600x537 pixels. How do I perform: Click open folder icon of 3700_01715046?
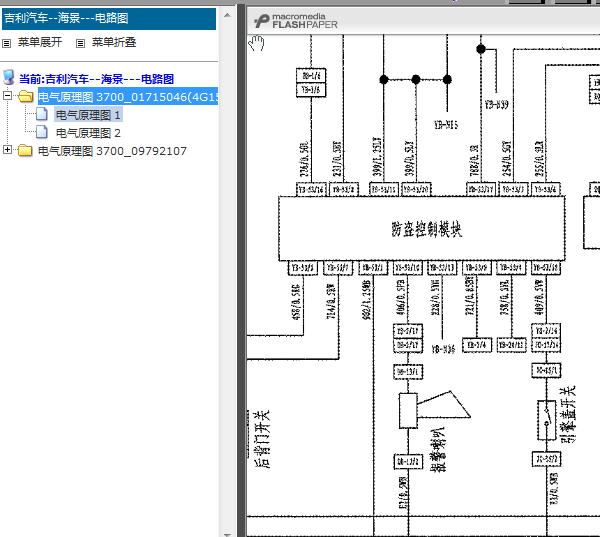[26, 96]
